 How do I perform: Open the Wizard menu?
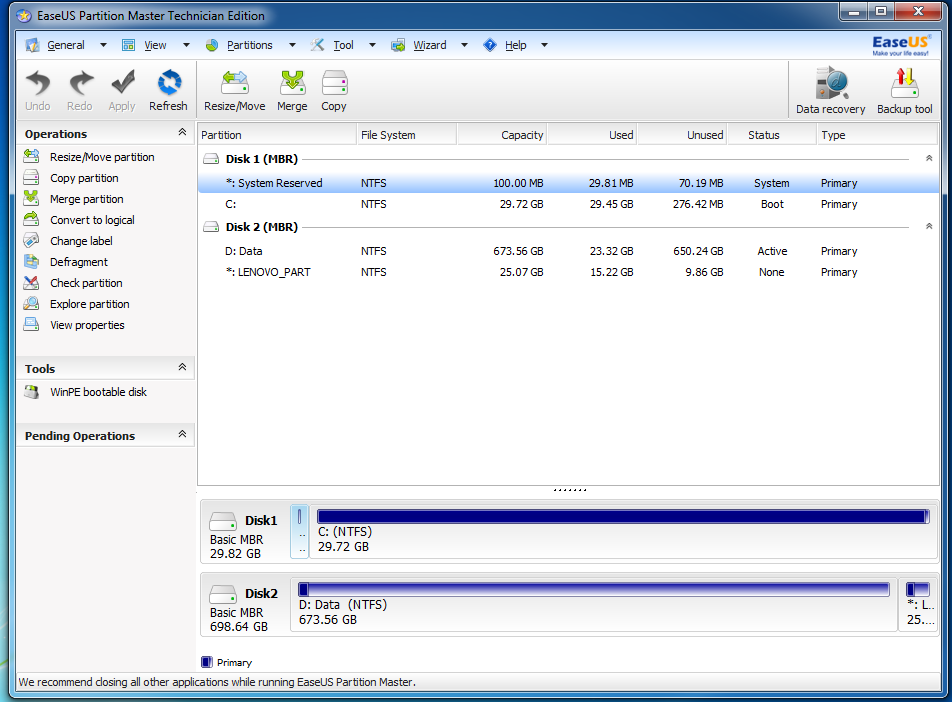point(429,45)
